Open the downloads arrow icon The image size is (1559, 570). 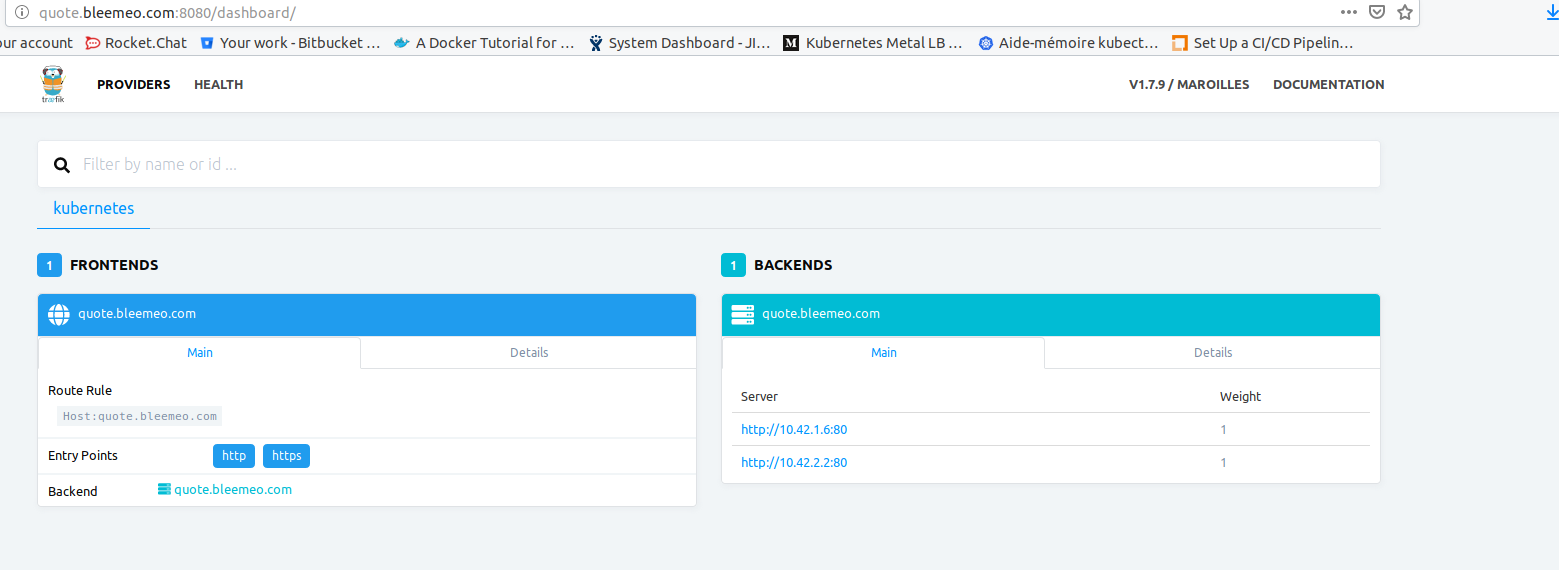tap(1552, 13)
